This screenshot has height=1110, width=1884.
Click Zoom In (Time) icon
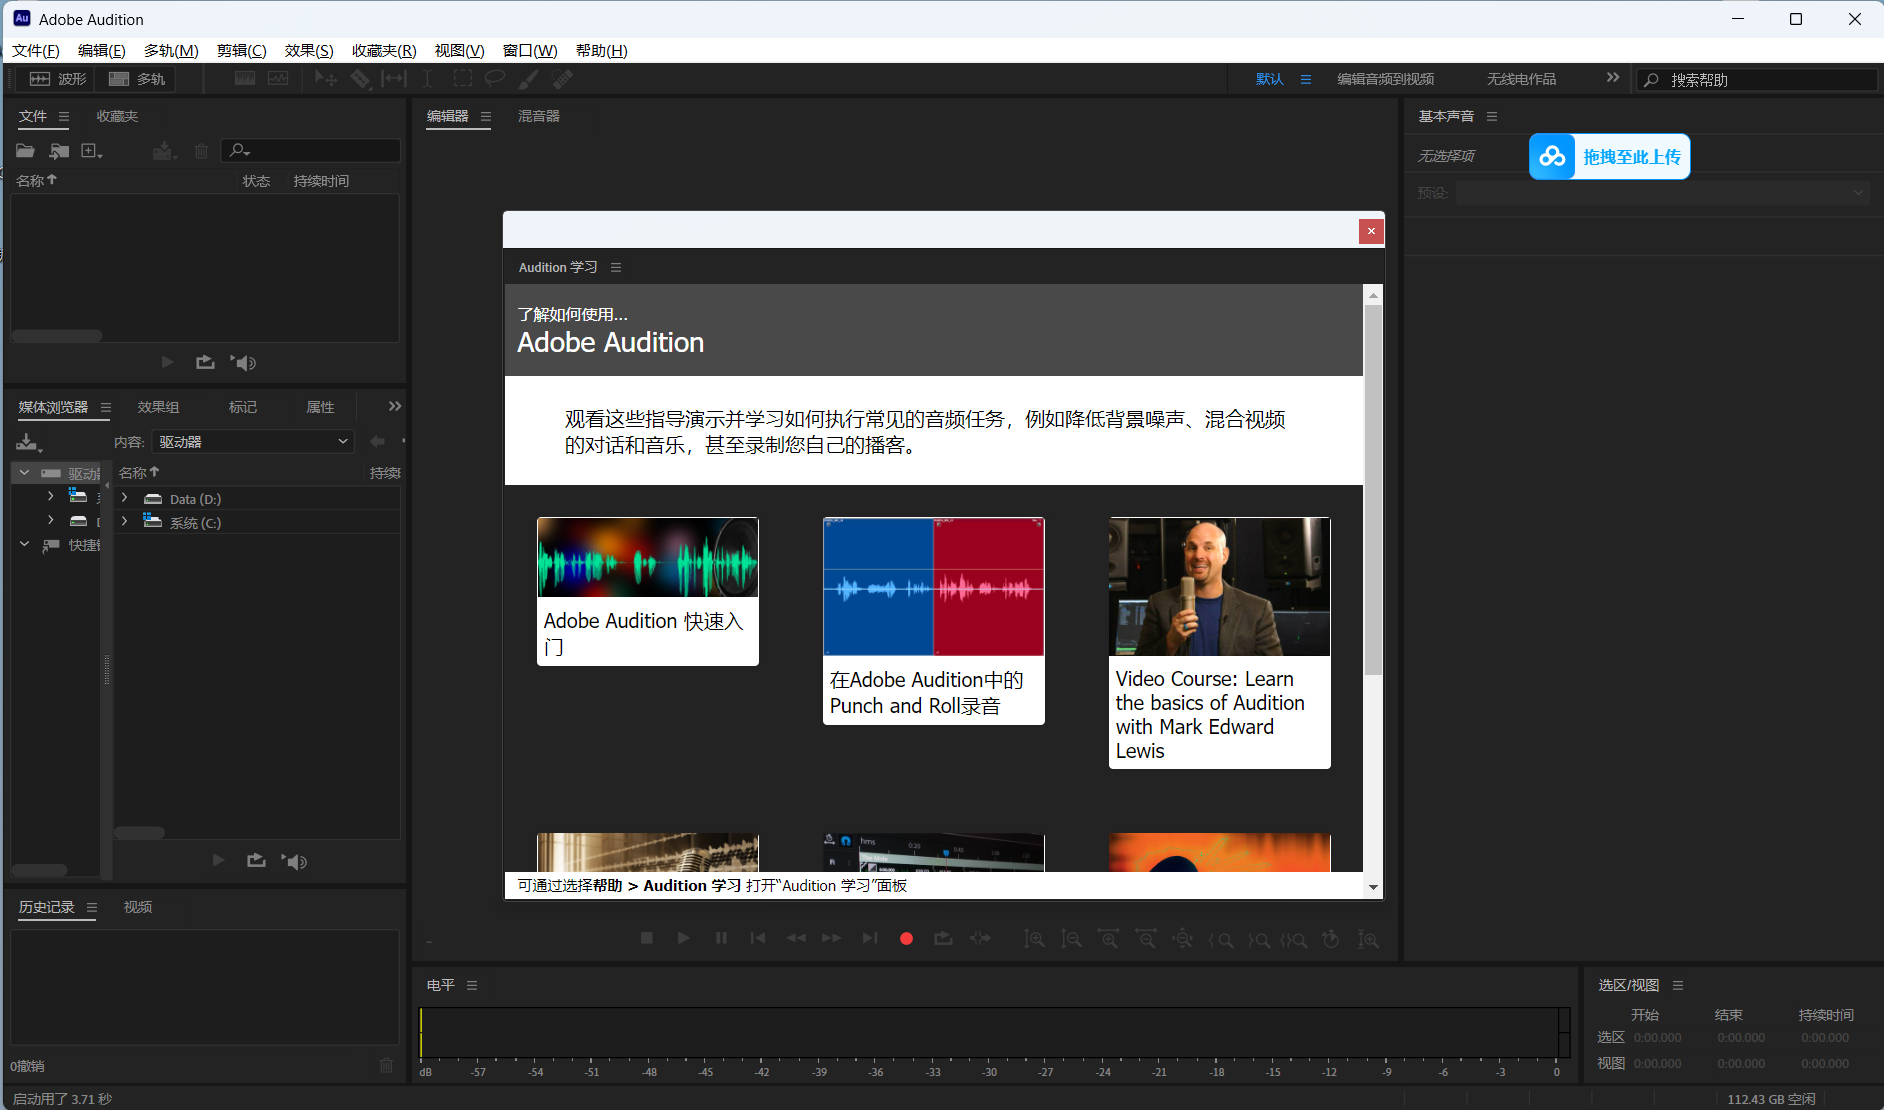[1108, 939]
